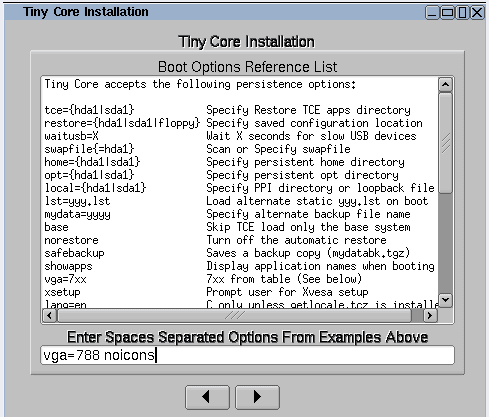Click the horizontal scrollbar left arrow

[x=50, y=315]
